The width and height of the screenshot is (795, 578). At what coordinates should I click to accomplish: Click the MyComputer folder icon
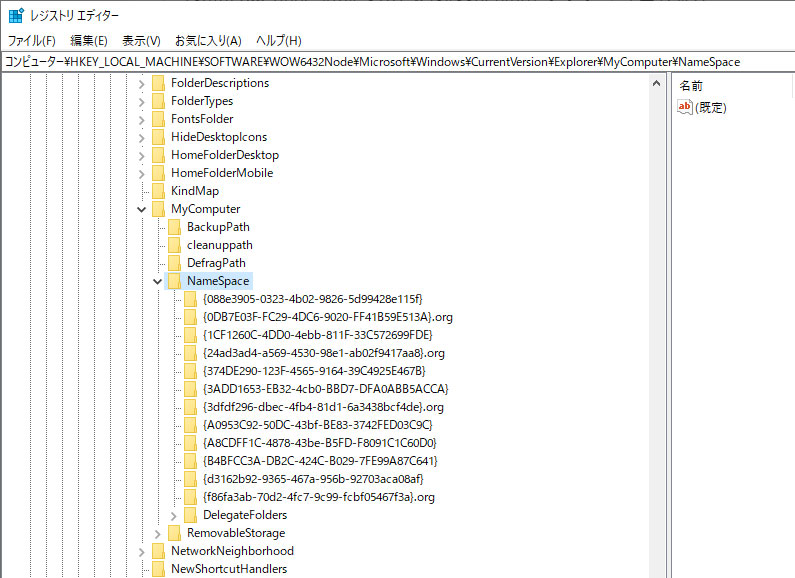(159, 209)
